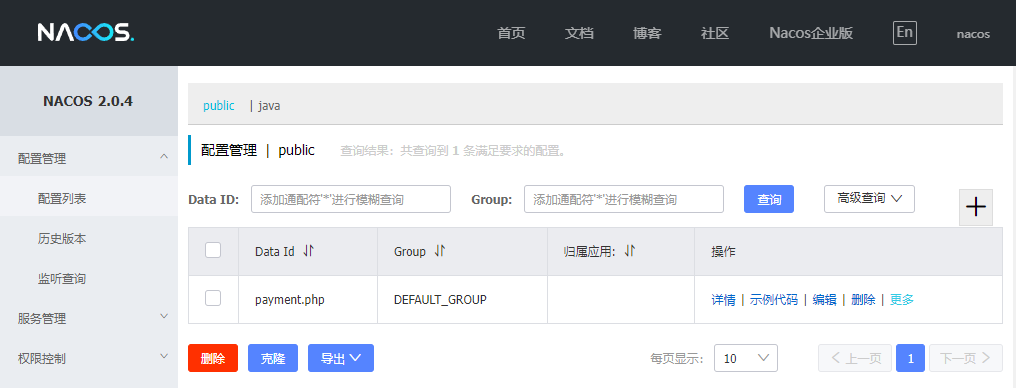Switch language with the En icon
The width and height of the screenshot is (1016, 388).
click(905, 33)
